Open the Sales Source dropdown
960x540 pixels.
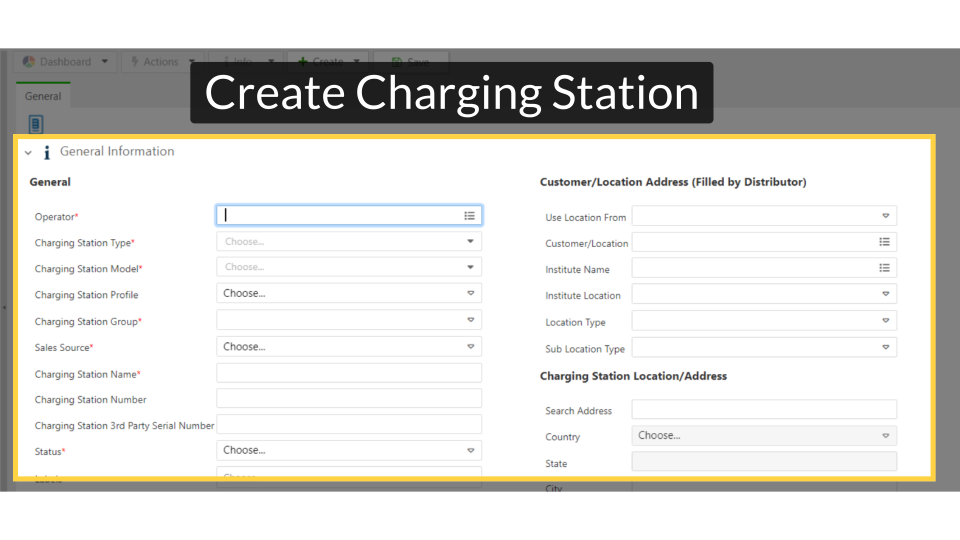pos(349,347)
